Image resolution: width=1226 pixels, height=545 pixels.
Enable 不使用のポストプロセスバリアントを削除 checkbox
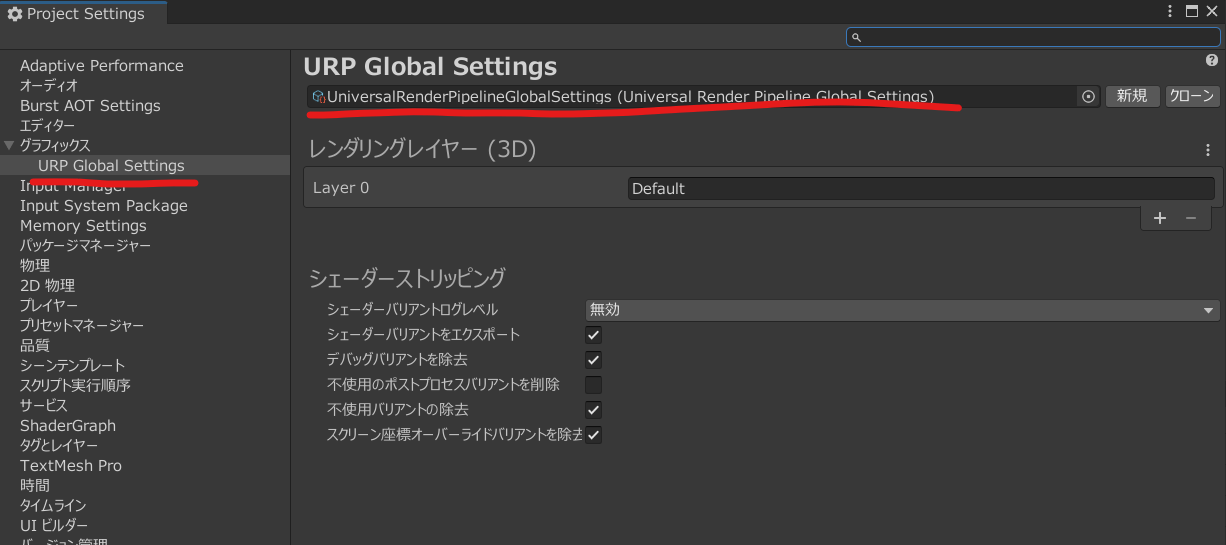[593, 385]
